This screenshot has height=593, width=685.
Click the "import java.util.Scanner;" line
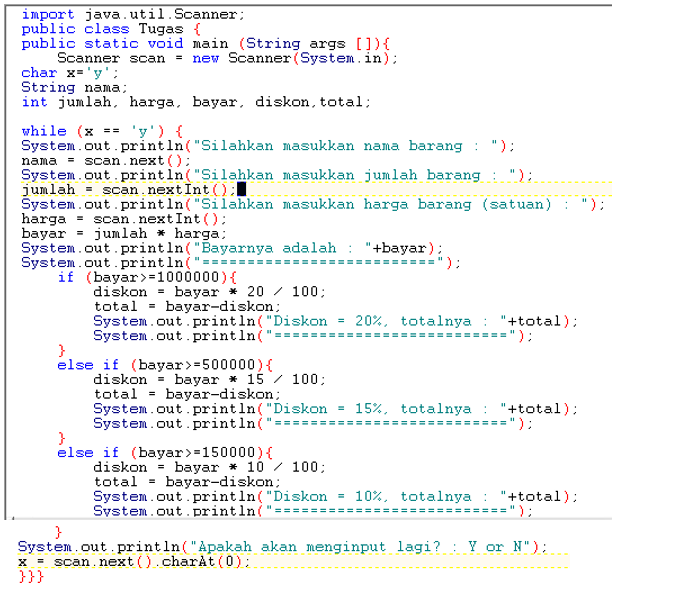[133, 14]
